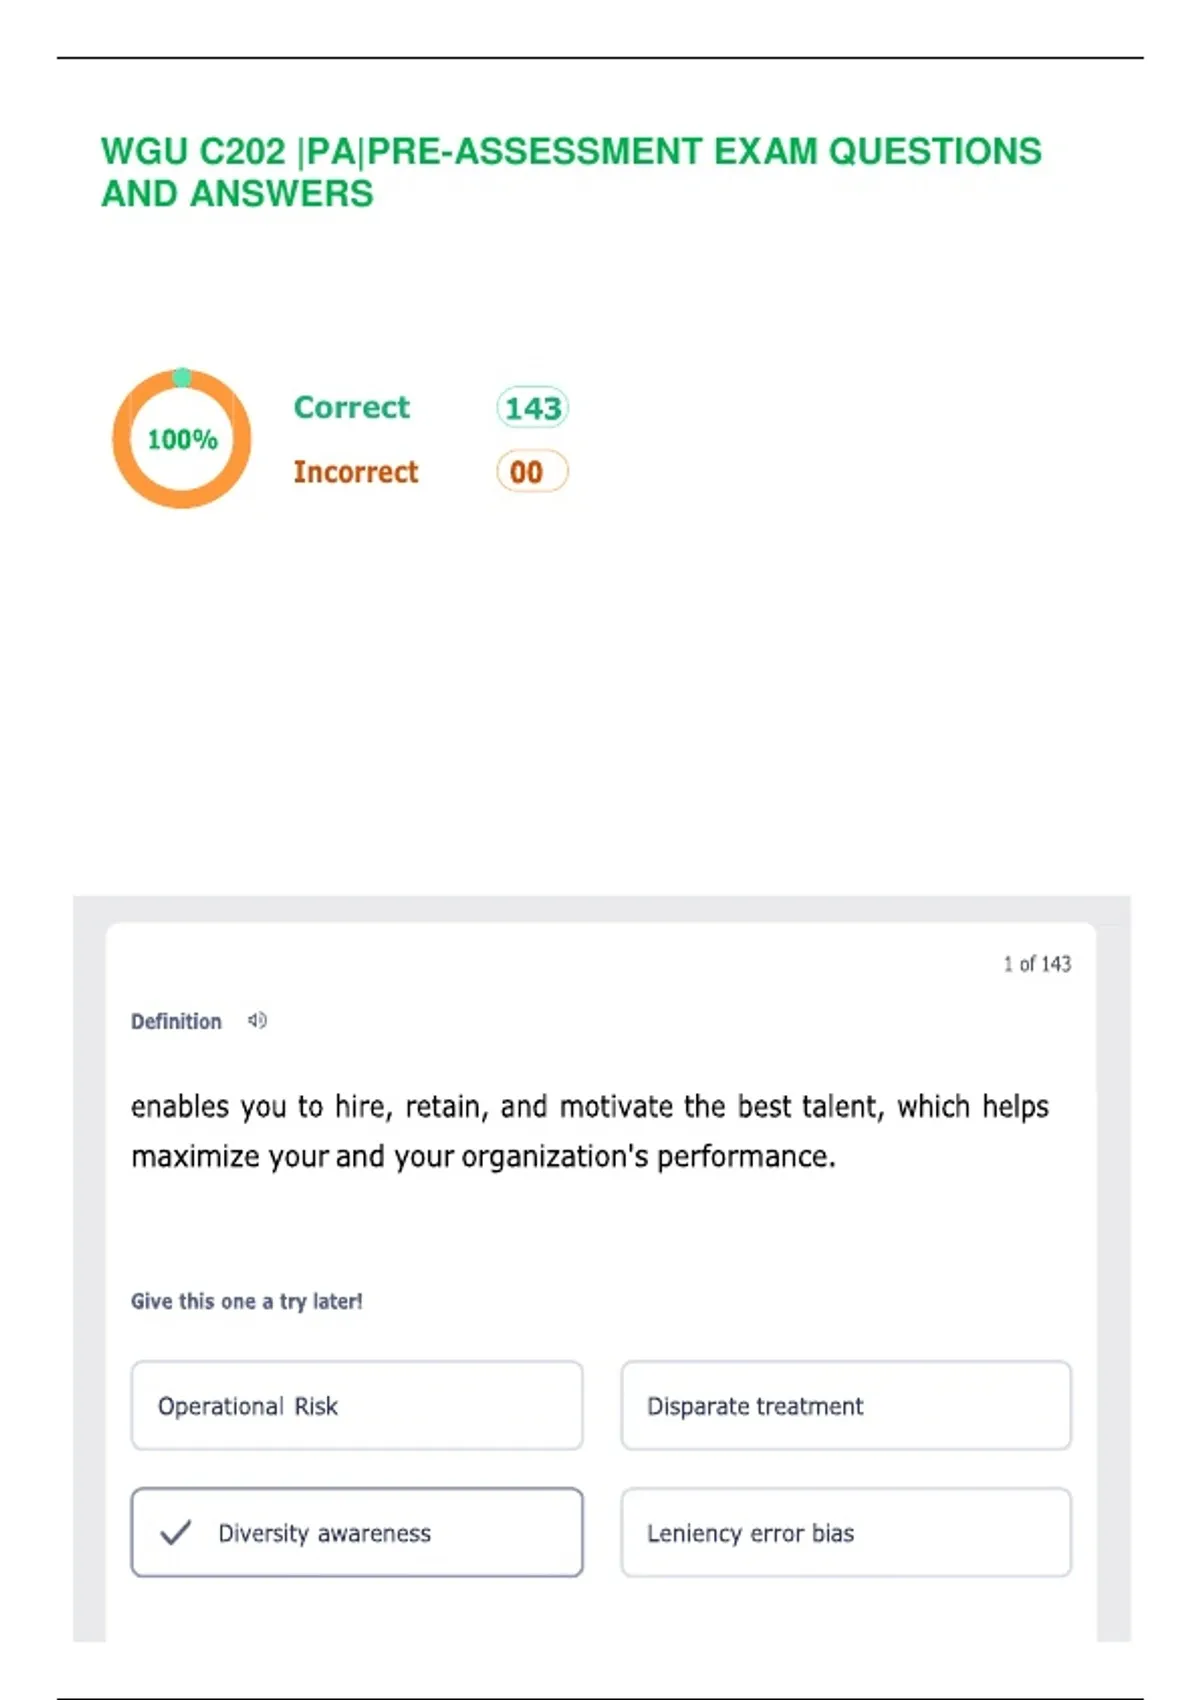This screenshot has height=1700, width=1200.
Task: Click the 100% text inside the ring
Action: (x=182, y=439)
